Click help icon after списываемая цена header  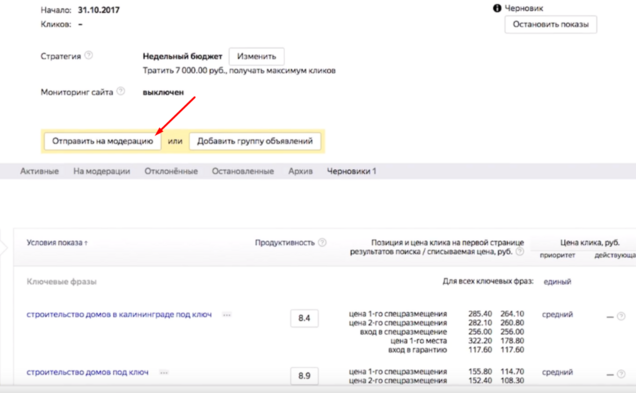520,252
